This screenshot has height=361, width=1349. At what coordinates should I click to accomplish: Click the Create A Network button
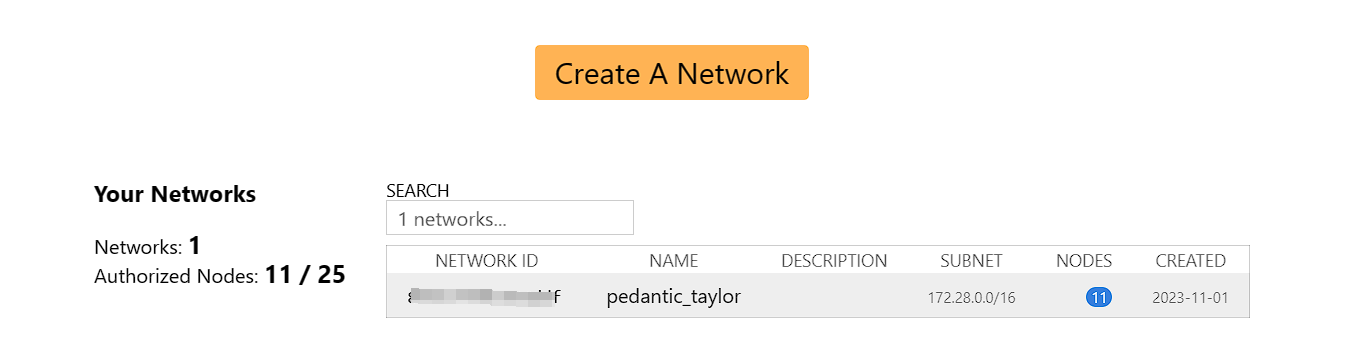point(671,73)
